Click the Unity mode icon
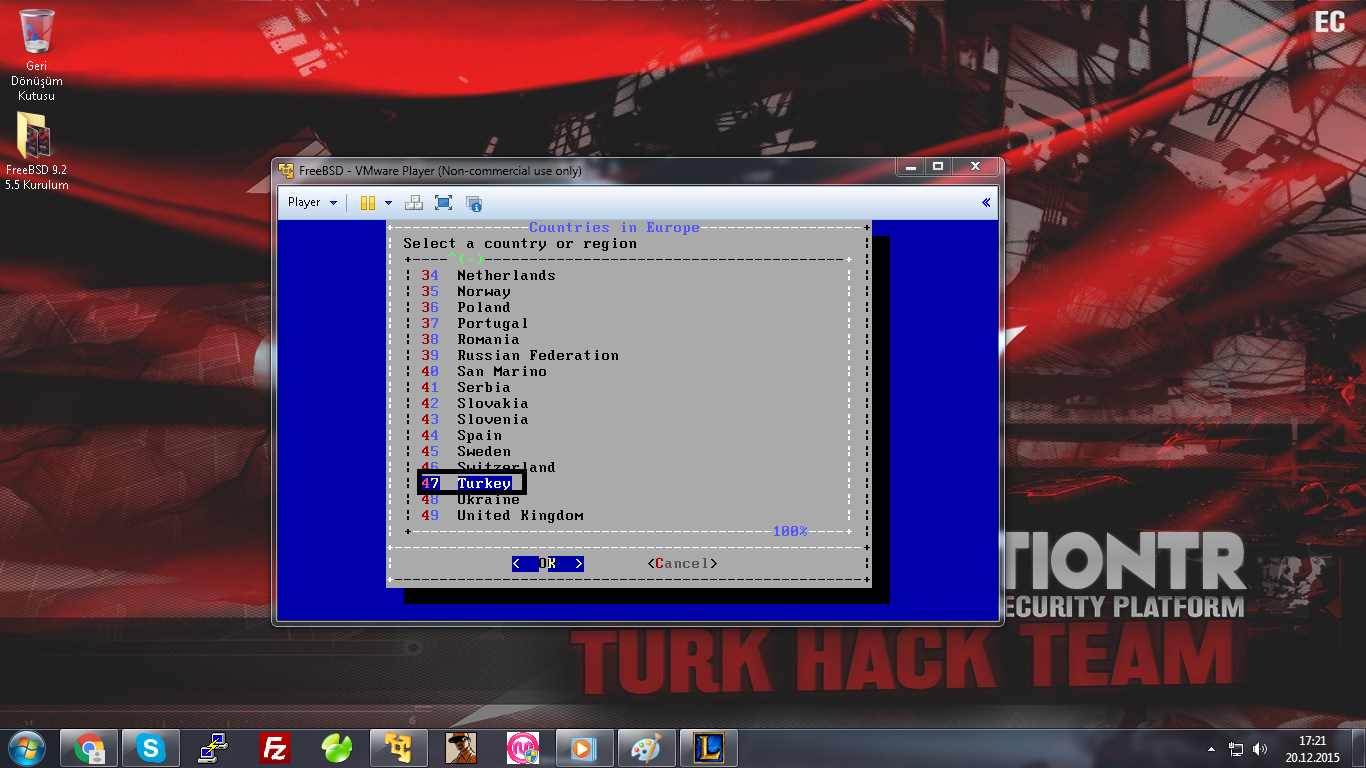This screenshot has height=768, width=1366. point(474,202)
